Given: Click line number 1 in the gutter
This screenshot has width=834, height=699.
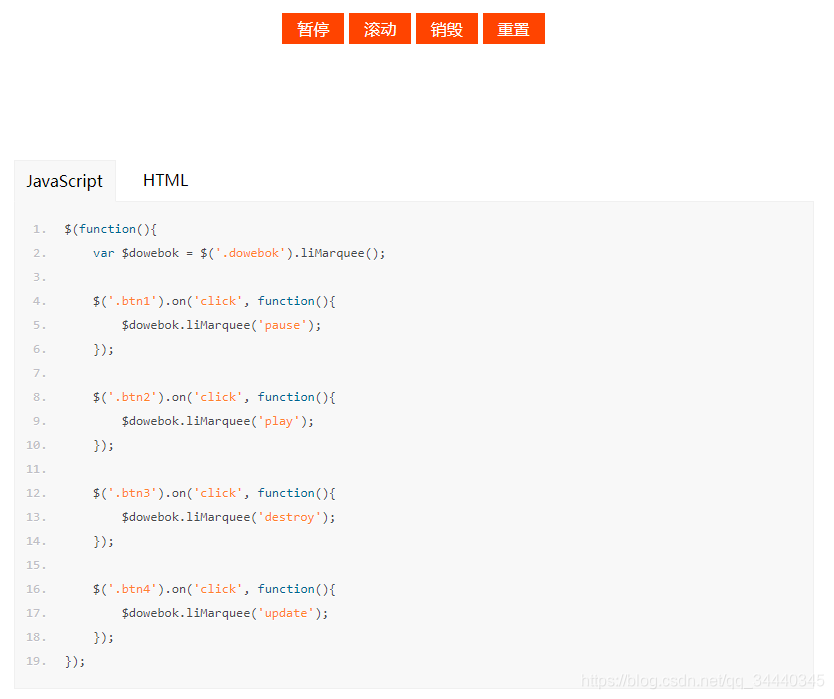Looking at the screenshot, I should tap(38, 229).
